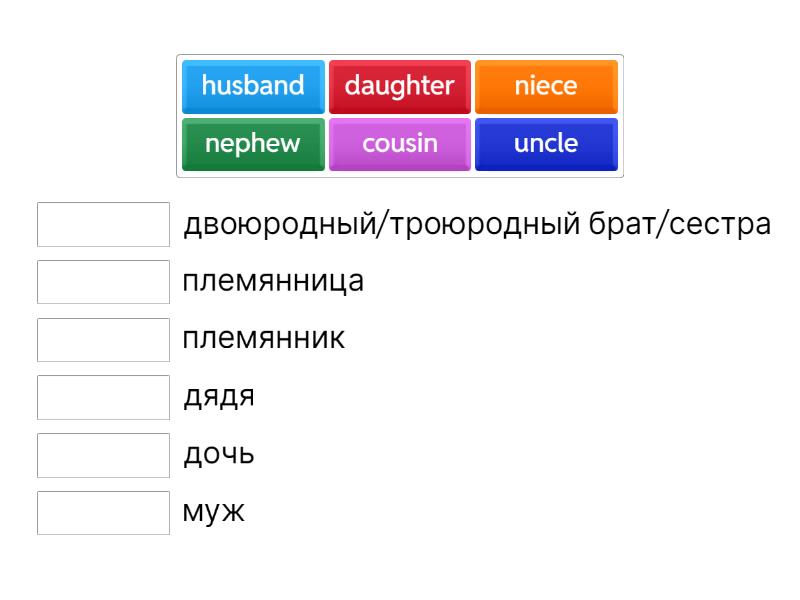Choose the answer box next to 'дядя'

(104, 397)
